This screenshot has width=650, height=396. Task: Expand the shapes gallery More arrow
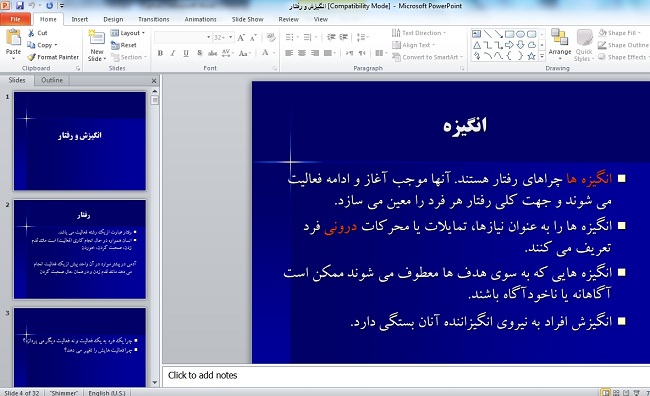click(x=542, y=56)
